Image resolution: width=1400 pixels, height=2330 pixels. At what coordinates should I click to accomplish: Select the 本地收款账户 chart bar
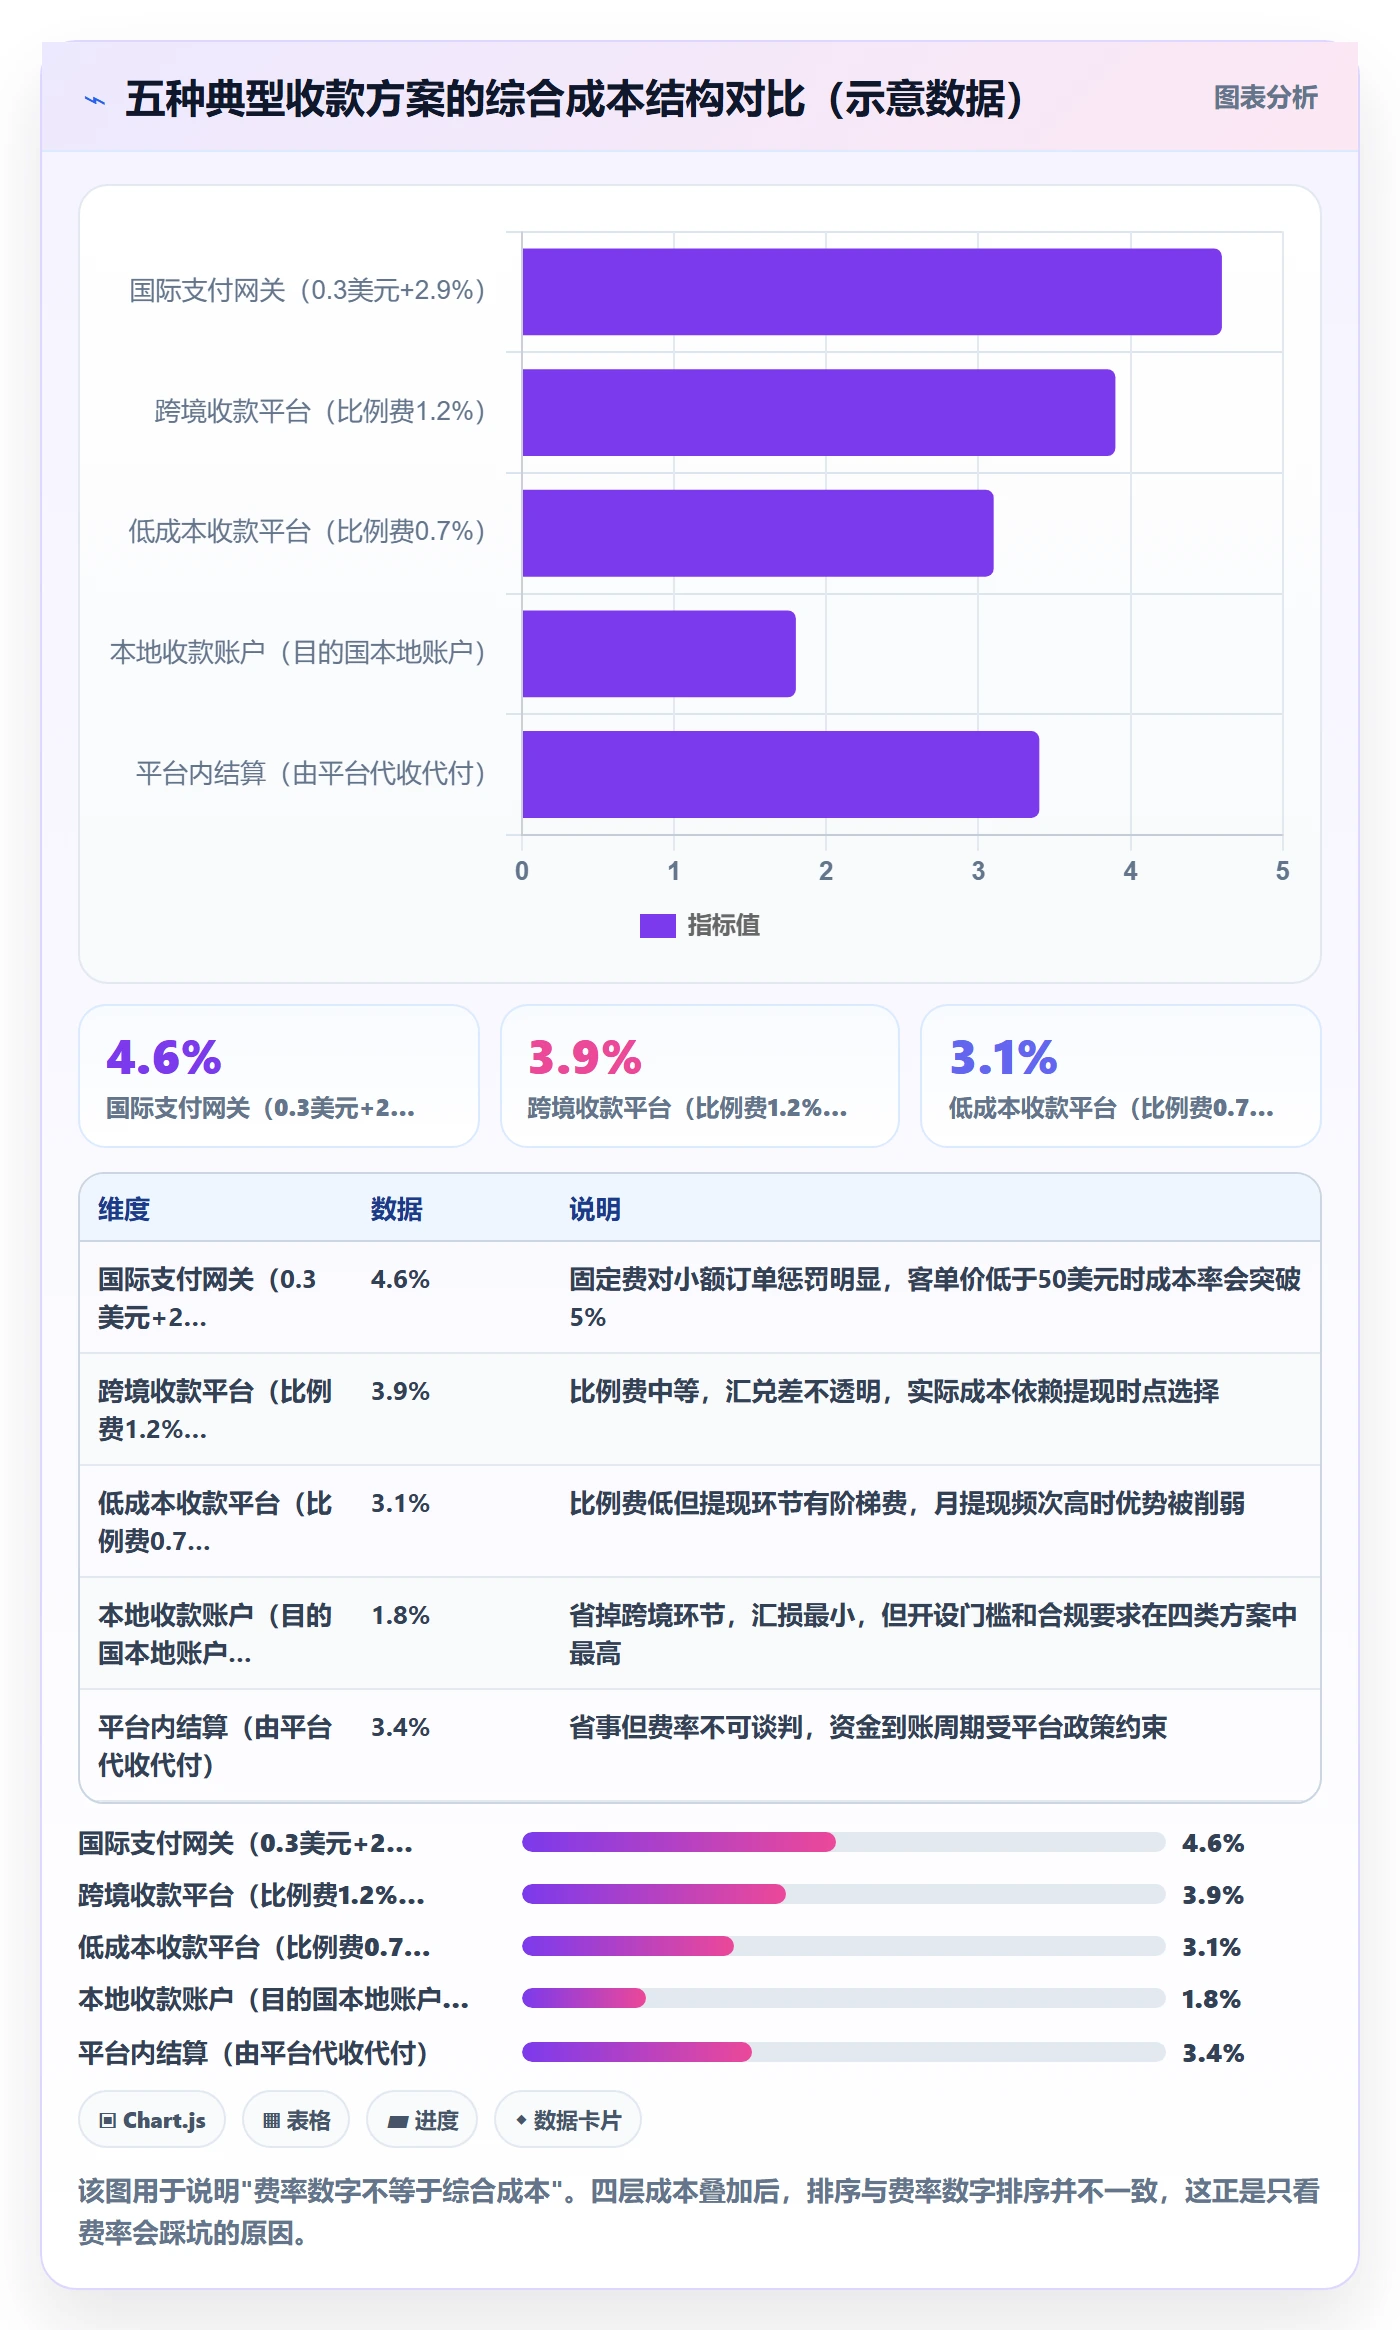(658, 654)
